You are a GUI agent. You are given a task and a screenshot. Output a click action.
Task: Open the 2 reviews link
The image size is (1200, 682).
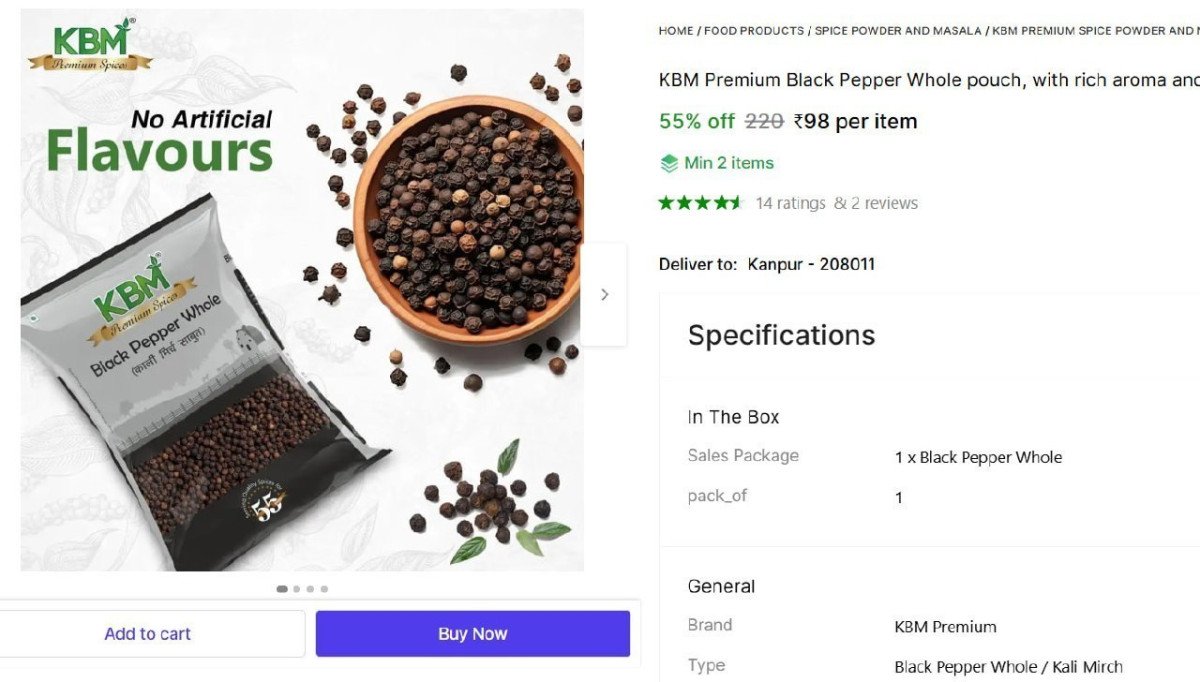(x=884, y=202)
